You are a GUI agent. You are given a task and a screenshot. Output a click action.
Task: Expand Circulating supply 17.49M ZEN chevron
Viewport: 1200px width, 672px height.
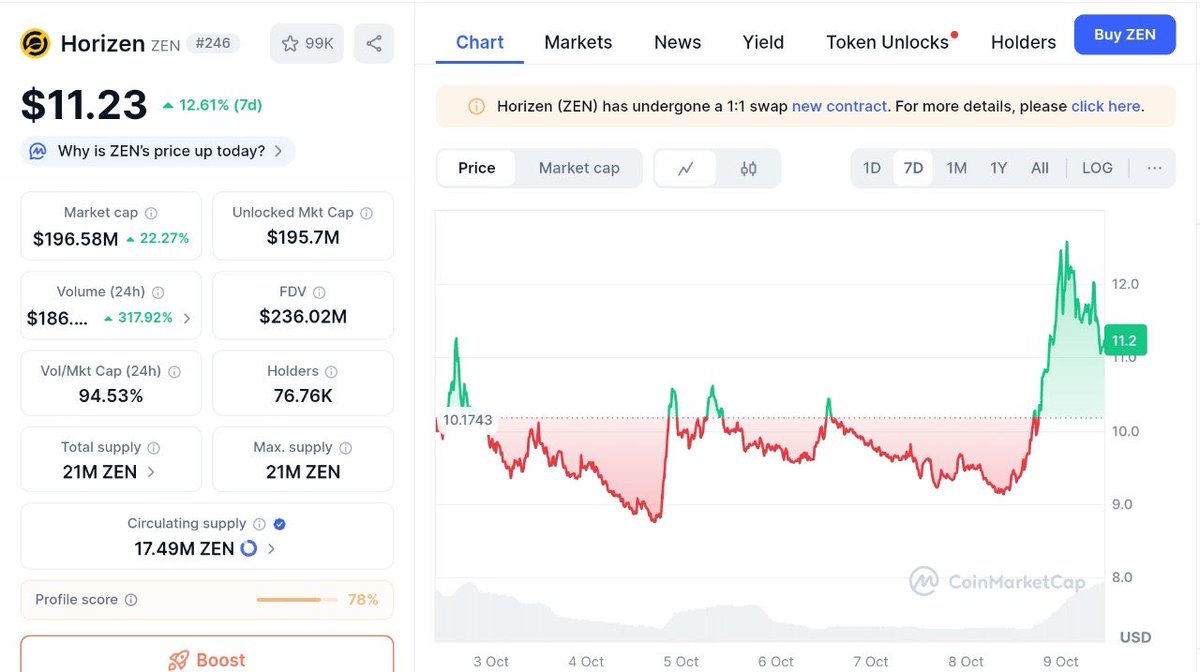pos(271,548)
